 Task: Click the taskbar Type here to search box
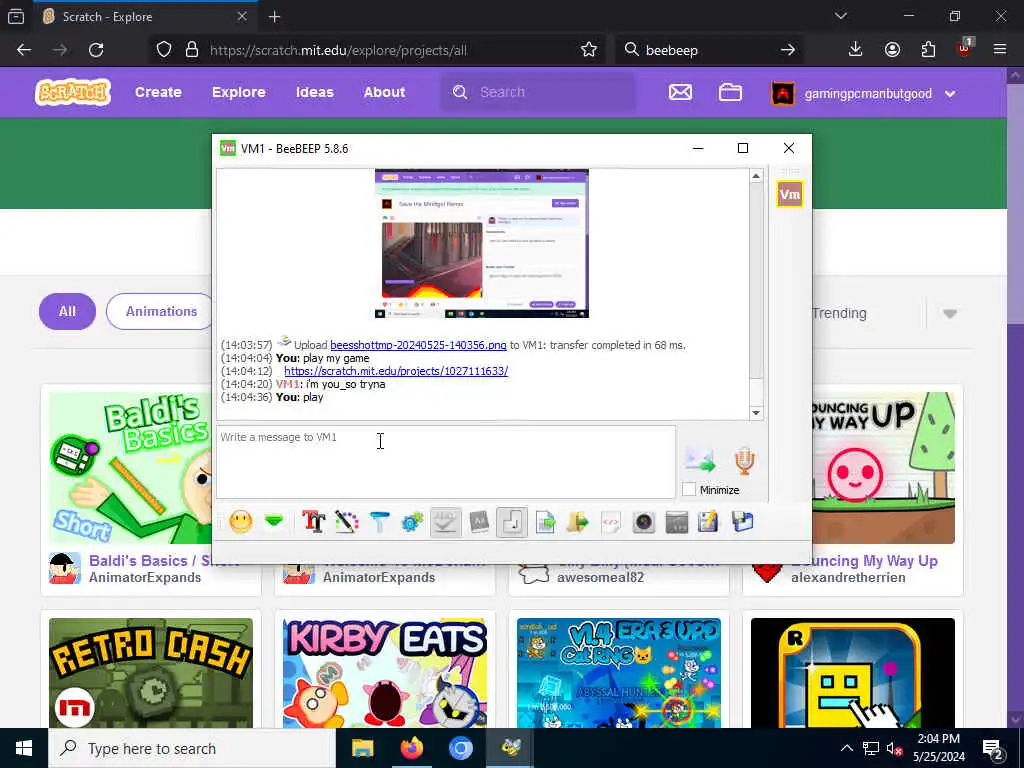tap(191, 748)
